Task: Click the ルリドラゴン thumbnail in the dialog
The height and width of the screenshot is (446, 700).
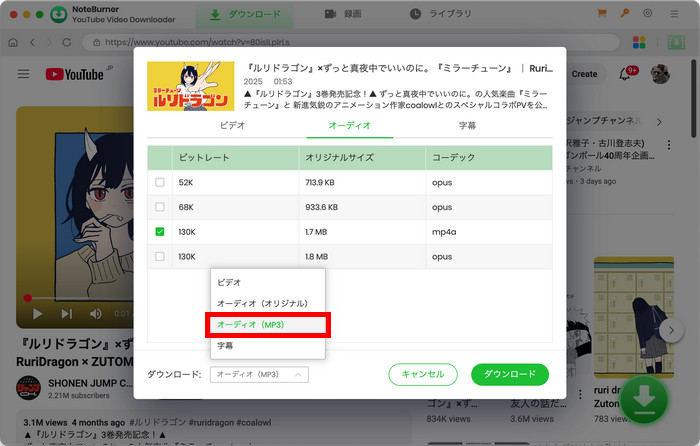Action: (x=191, y=86)
